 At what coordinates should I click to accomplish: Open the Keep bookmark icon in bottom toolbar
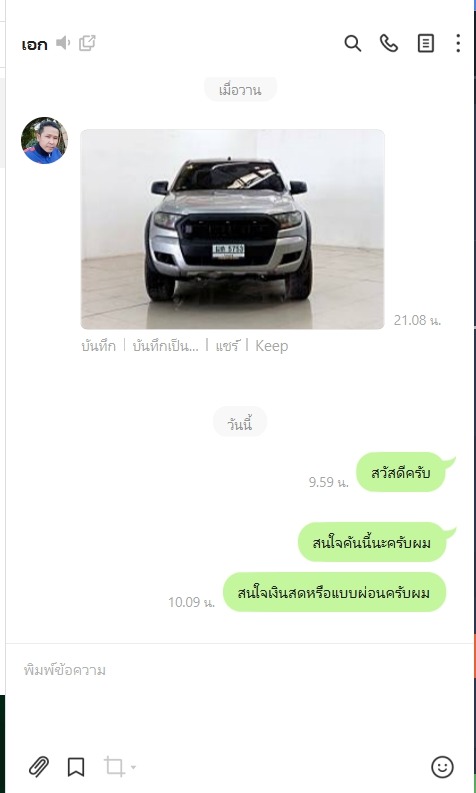coord(76,767)
